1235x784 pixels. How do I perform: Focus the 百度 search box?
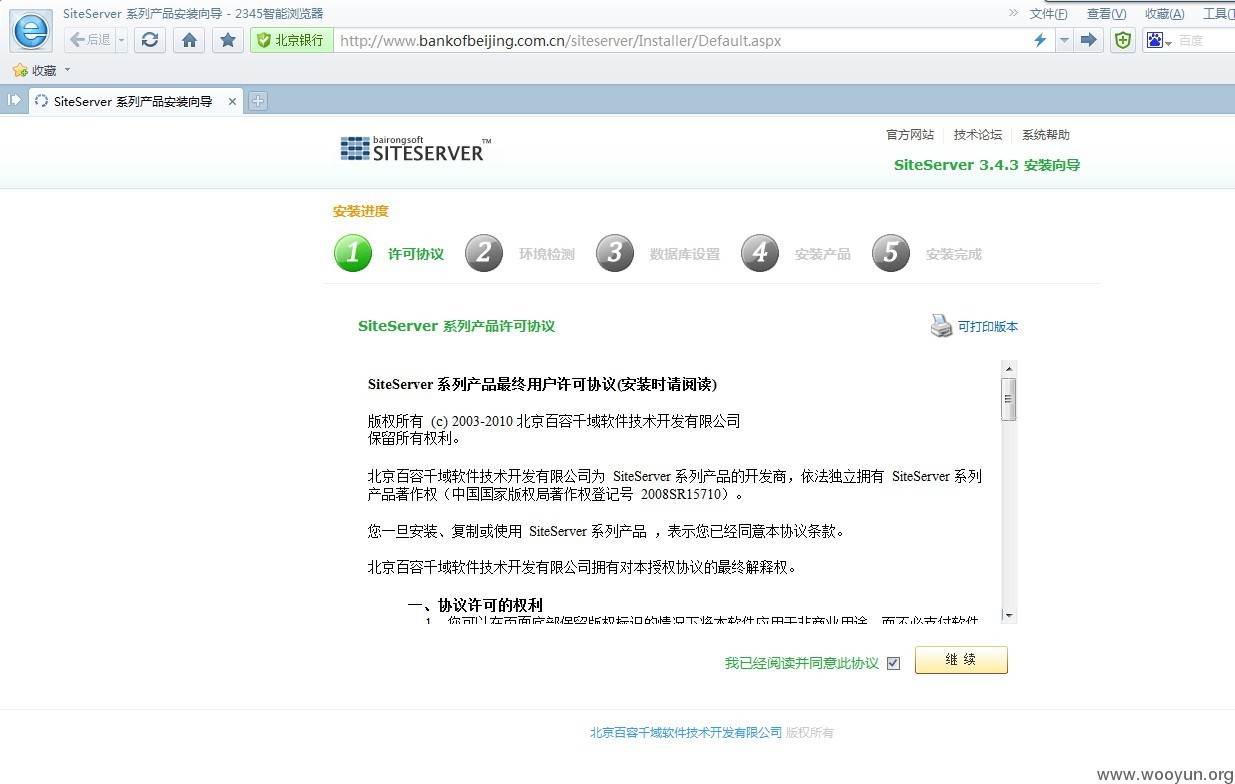coord(1205,41)
